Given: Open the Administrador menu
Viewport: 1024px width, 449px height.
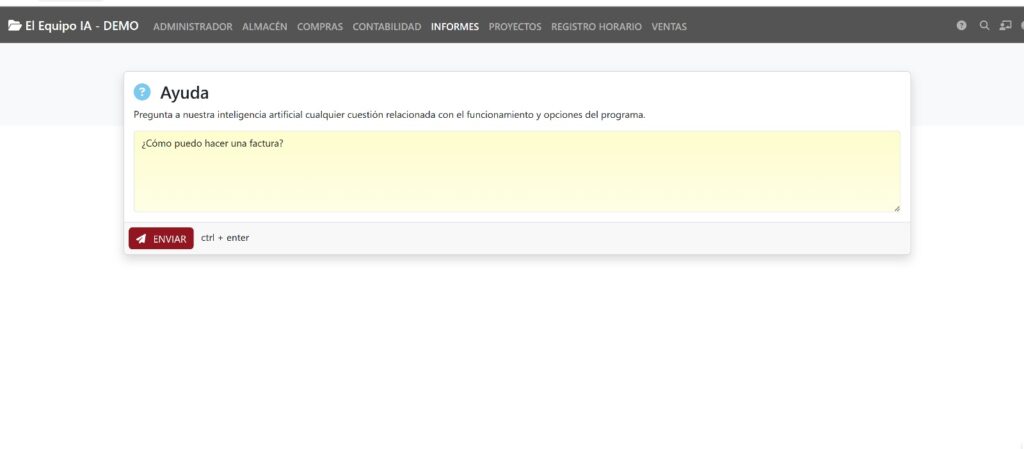Looking at the screenshot, I should click(x=193, y=27).
